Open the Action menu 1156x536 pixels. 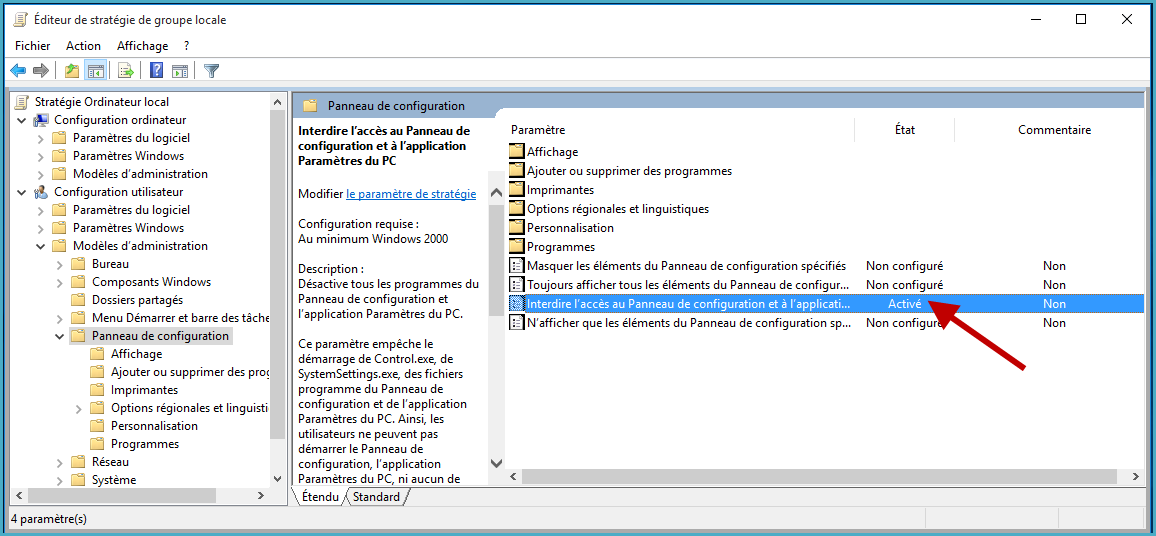pos(83,46)
